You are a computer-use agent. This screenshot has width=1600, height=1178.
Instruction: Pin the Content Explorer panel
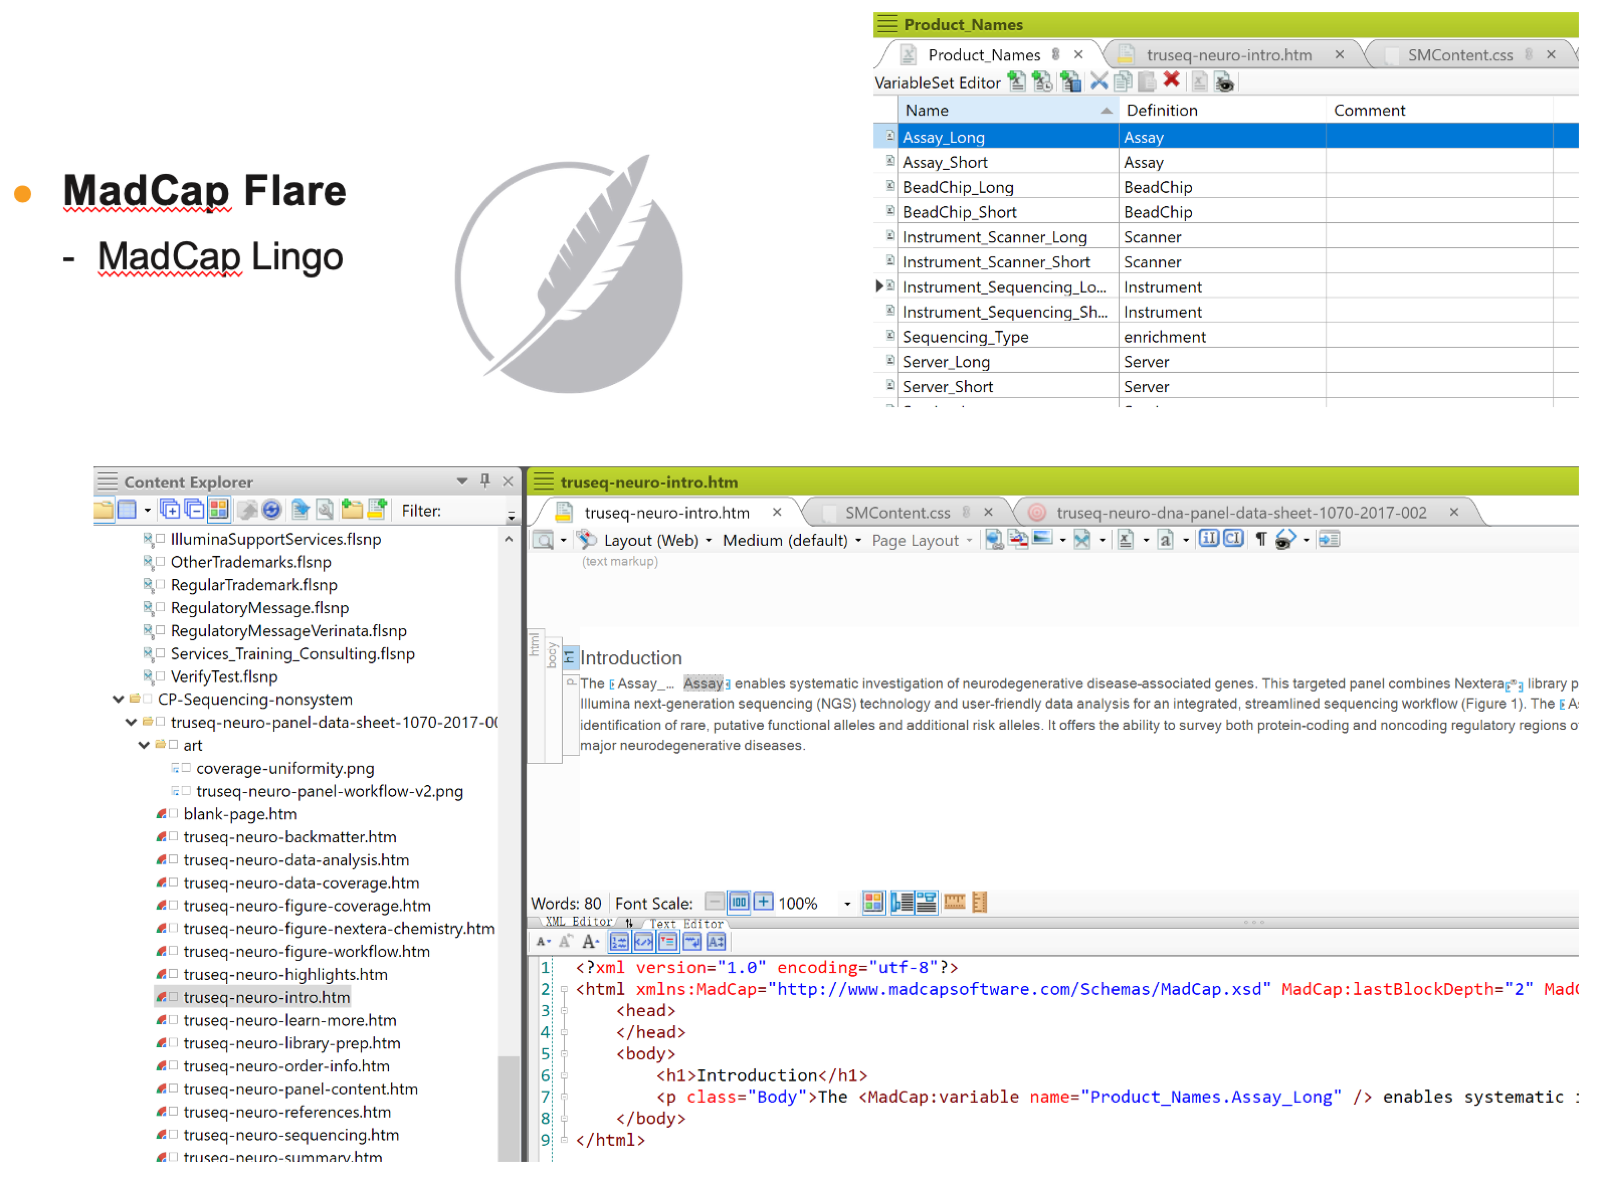(x=485, y=481)
